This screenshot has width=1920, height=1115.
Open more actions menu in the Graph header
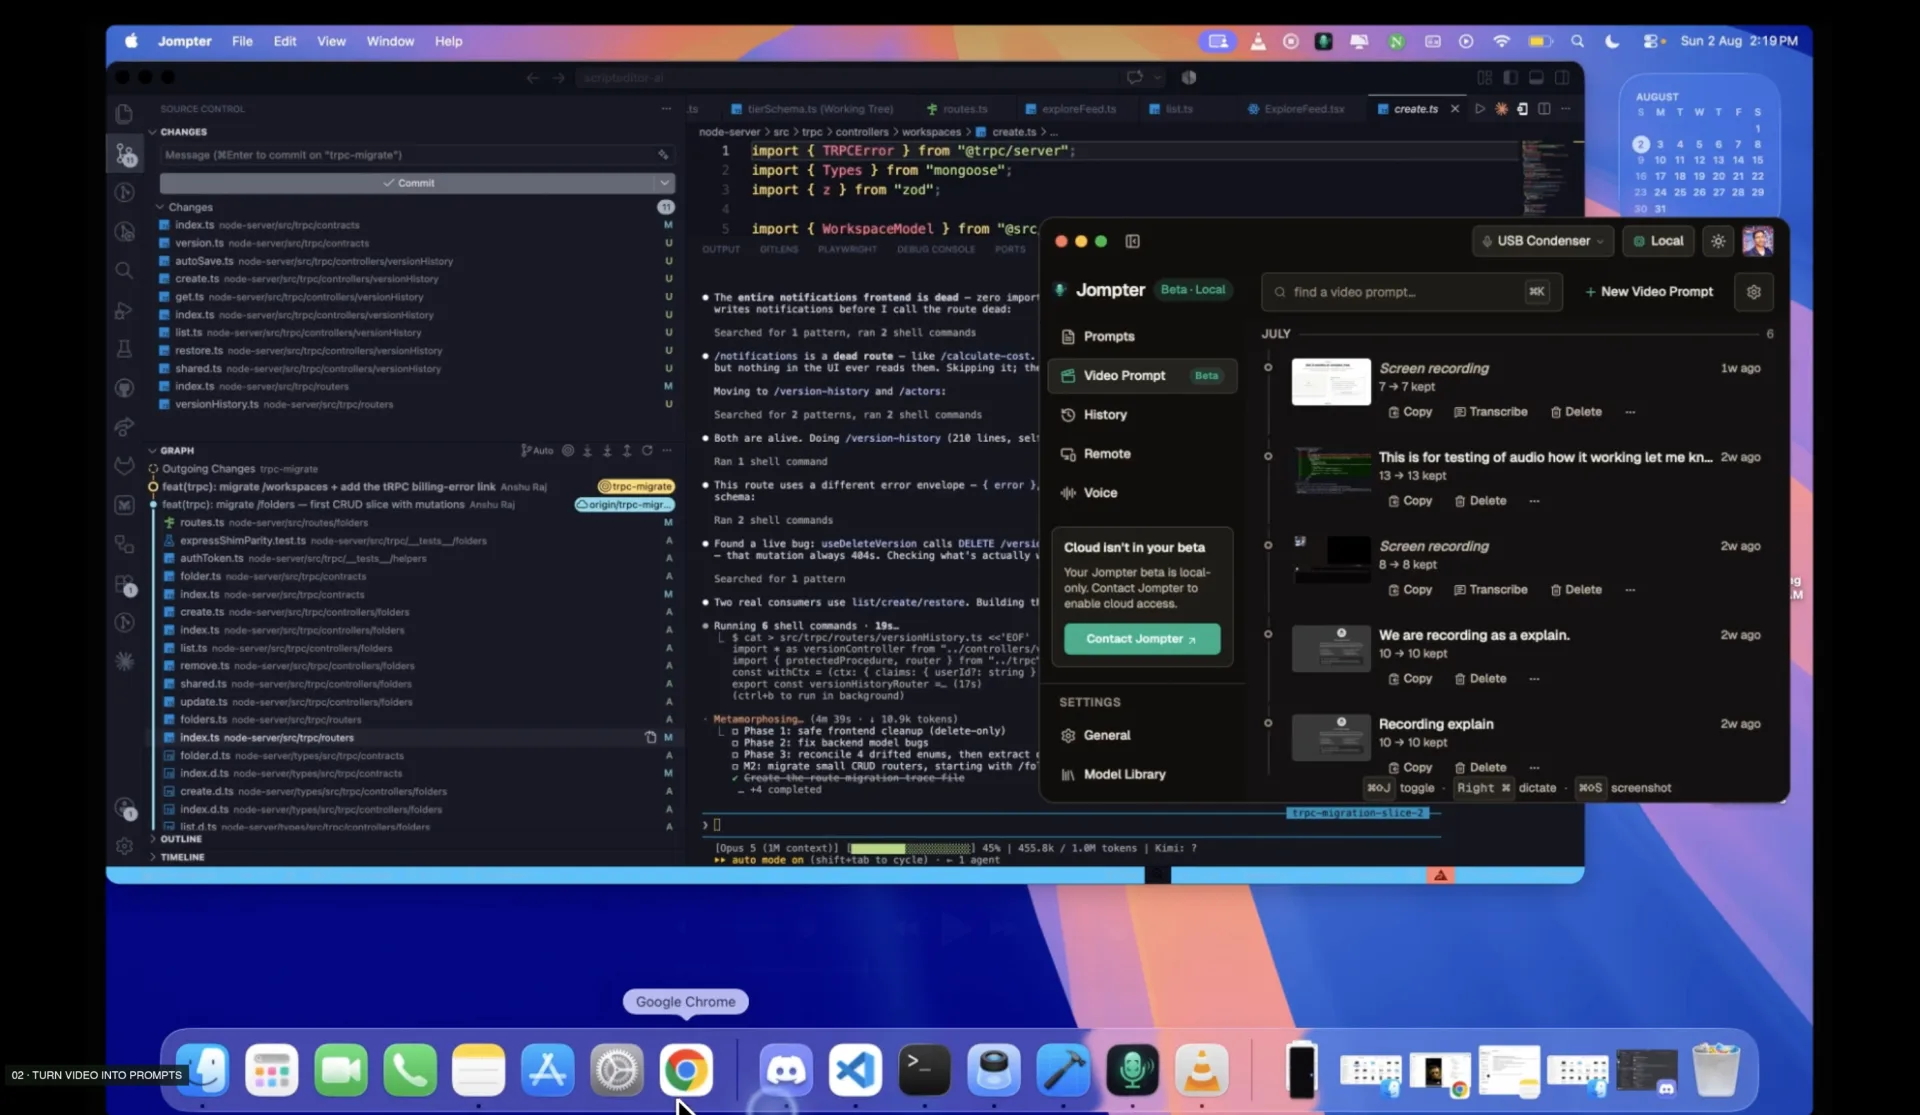[x=667, y=451]
